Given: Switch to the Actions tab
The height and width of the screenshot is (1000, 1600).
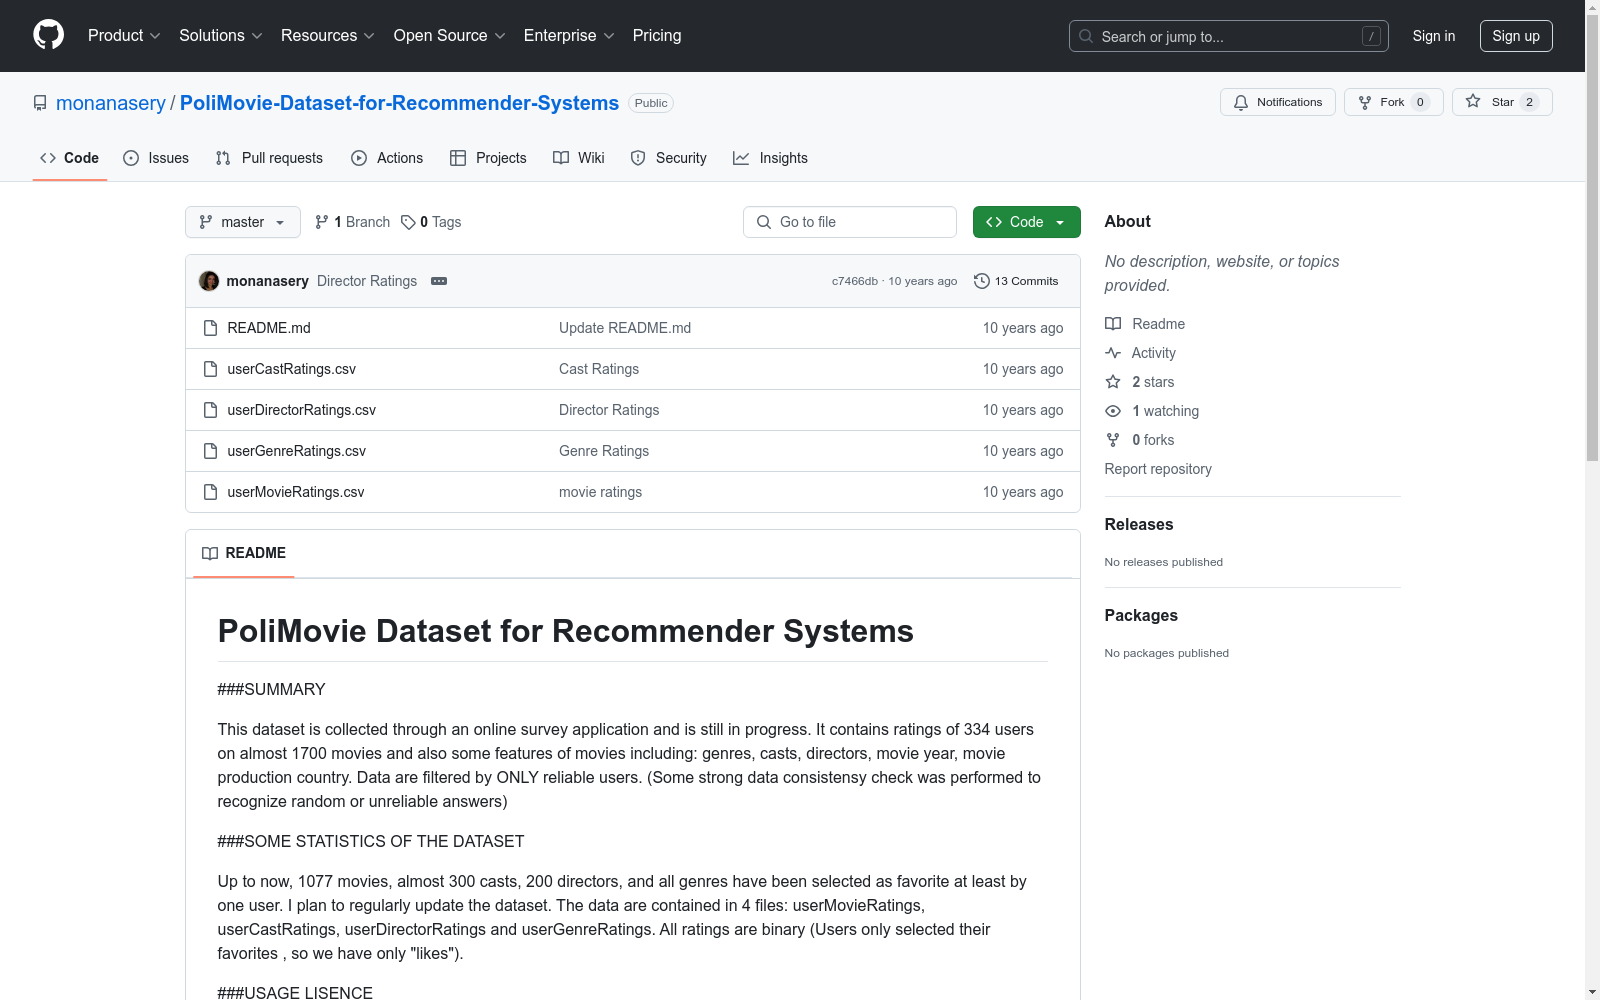Looking at the screenshot, I should pyautogui.click(x=387, y=158).
